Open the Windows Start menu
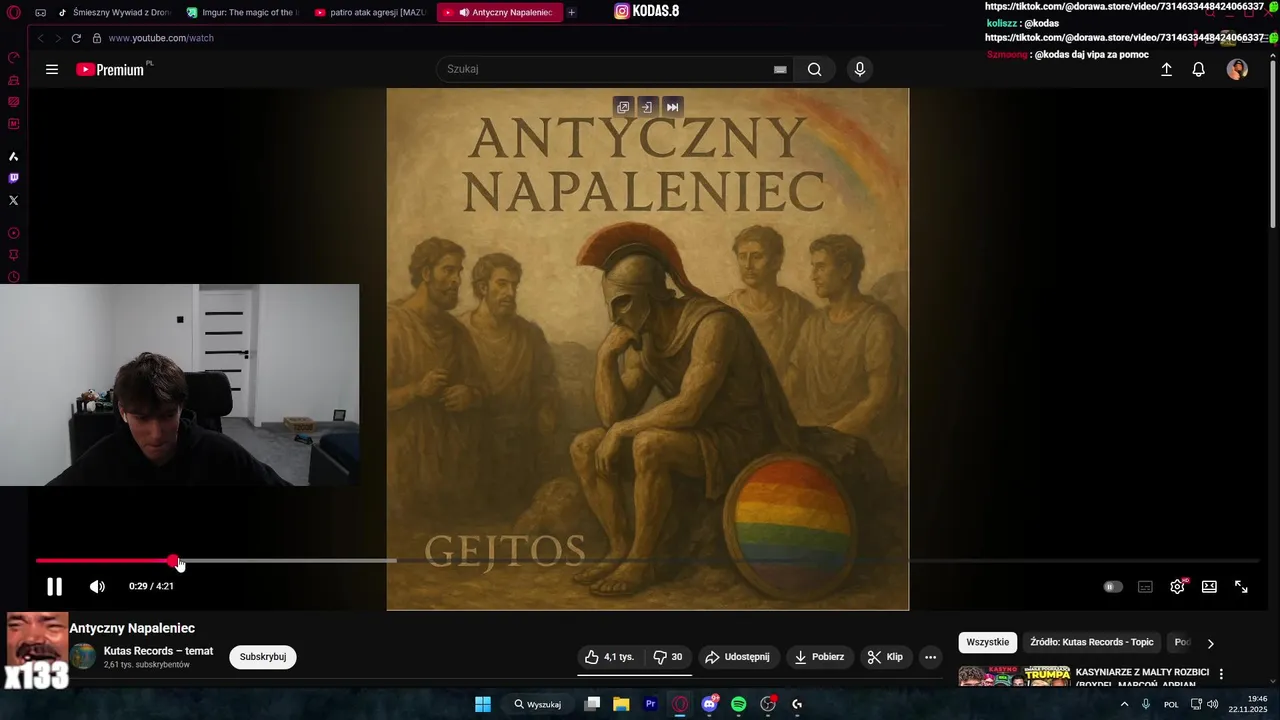 click(x=483, y=704)
